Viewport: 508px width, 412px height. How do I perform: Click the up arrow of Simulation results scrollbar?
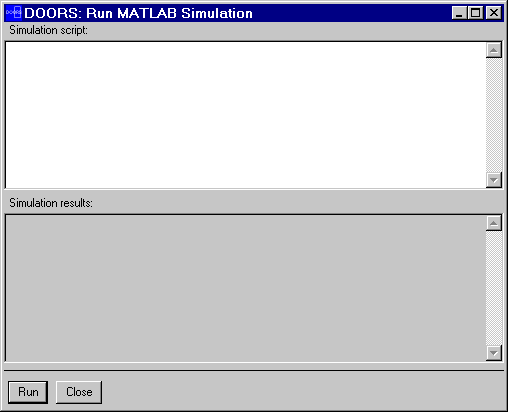tap(494, 223)
